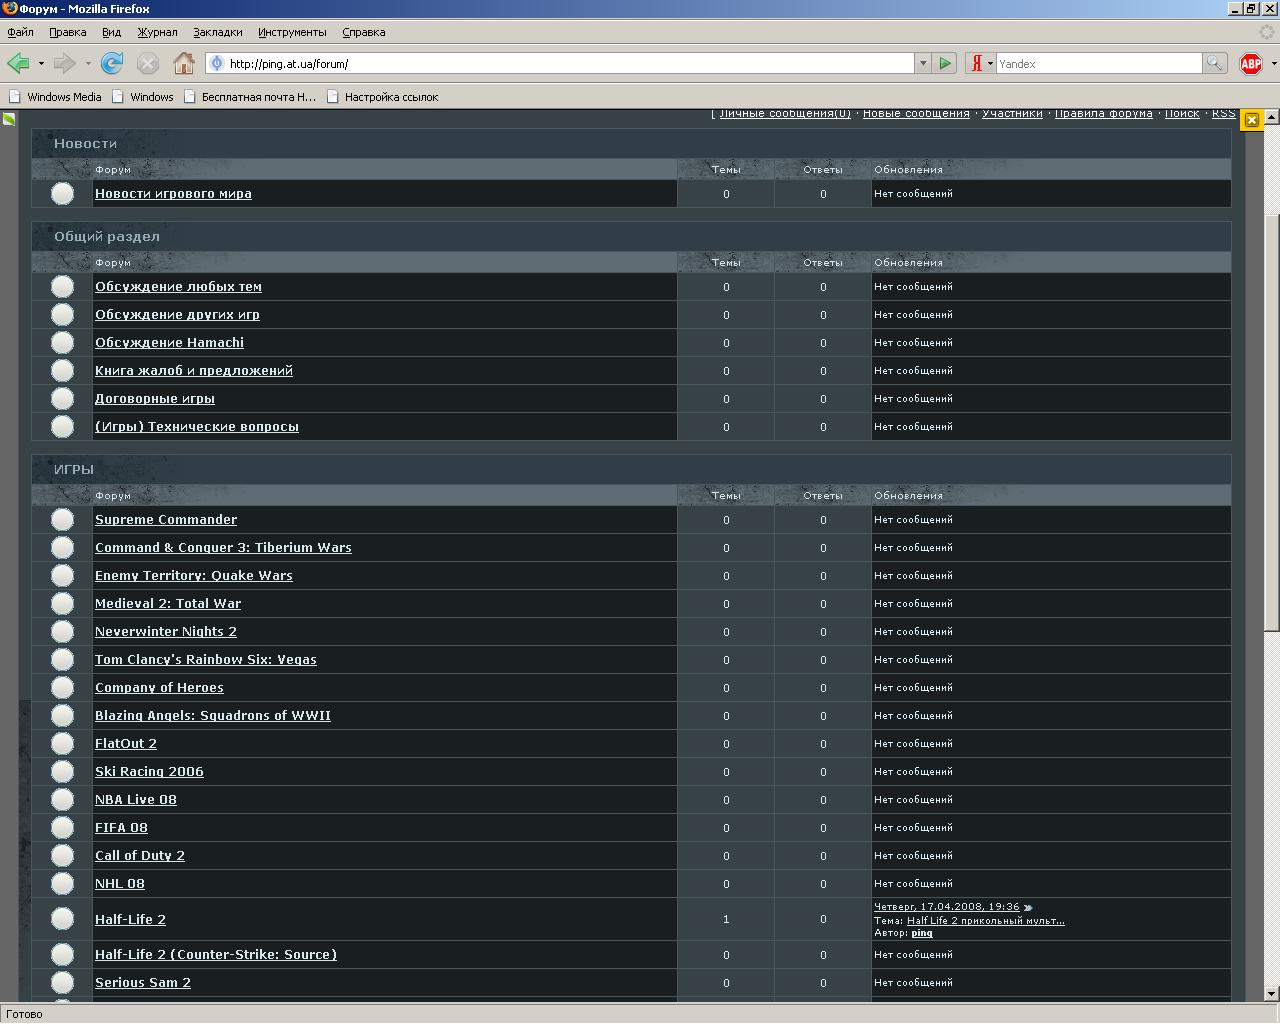Viewport: 1280px width, 1024px height.
Task: Open the Новые сообщения link
Action: 916,114
